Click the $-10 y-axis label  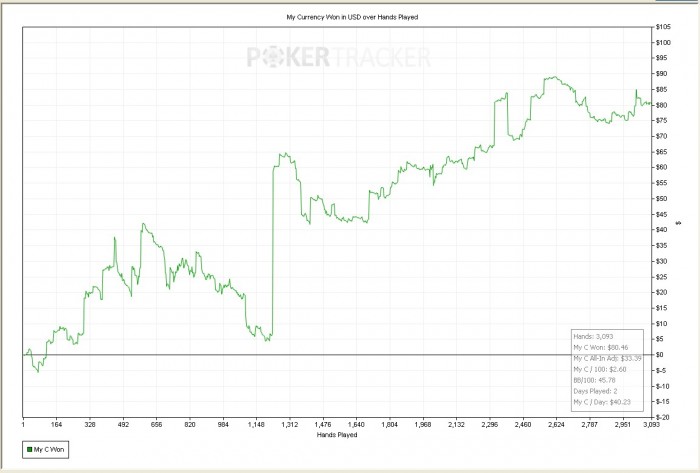pyautogui.click(x=662, y=386)
